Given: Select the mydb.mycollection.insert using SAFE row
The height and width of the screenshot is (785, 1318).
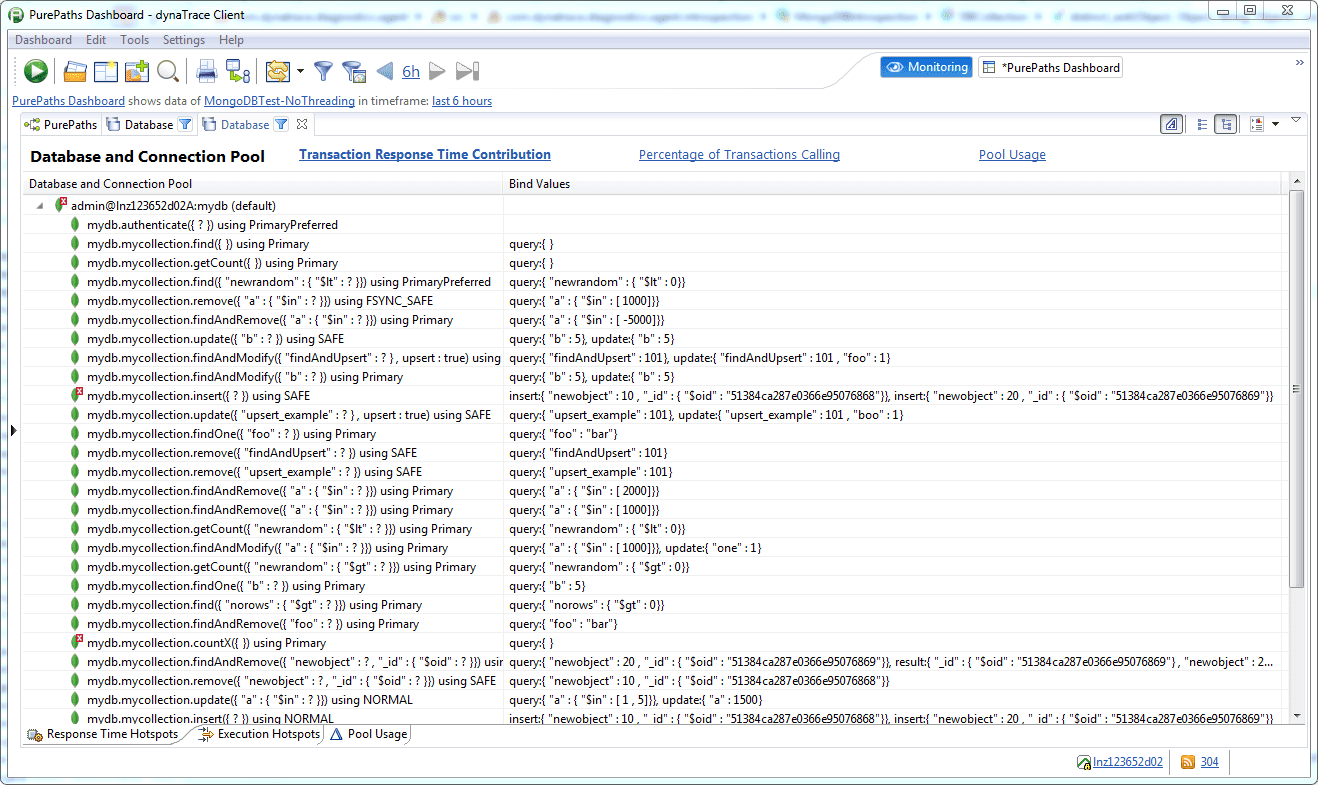Looking at the screenshot, I should tap(654, 396).
